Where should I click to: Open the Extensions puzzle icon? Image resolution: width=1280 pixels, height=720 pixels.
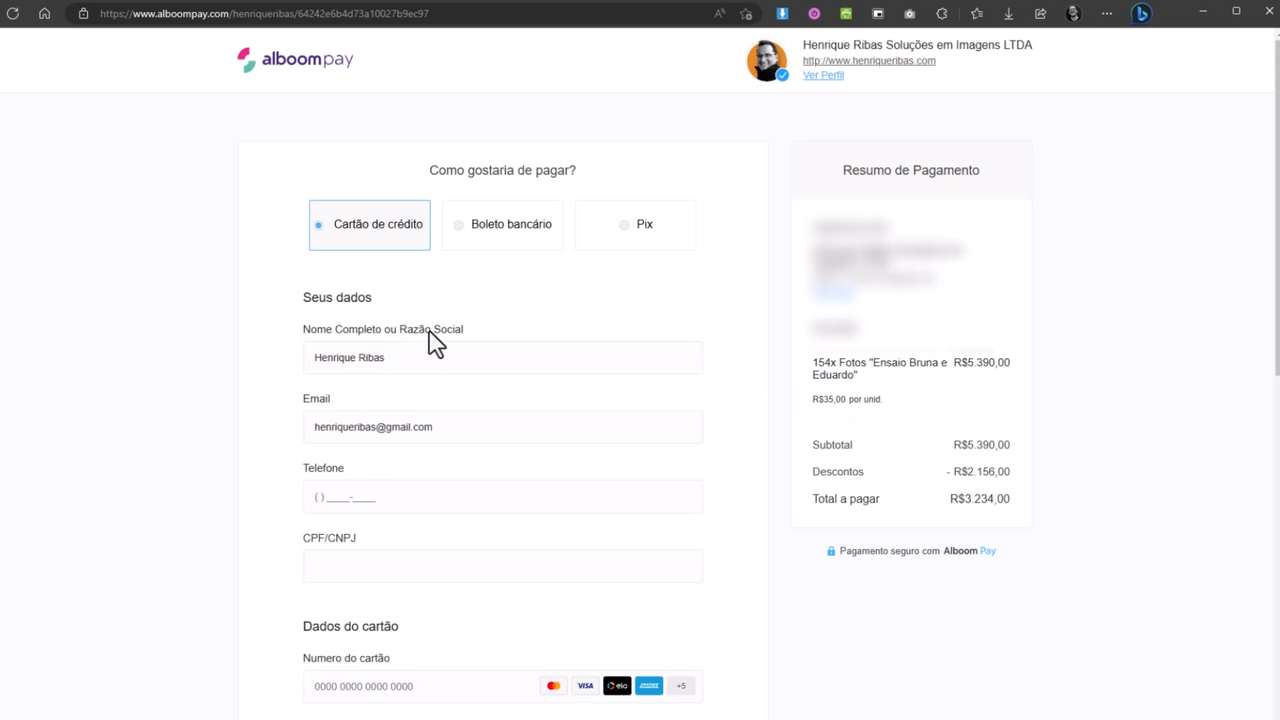pos(941,14)
